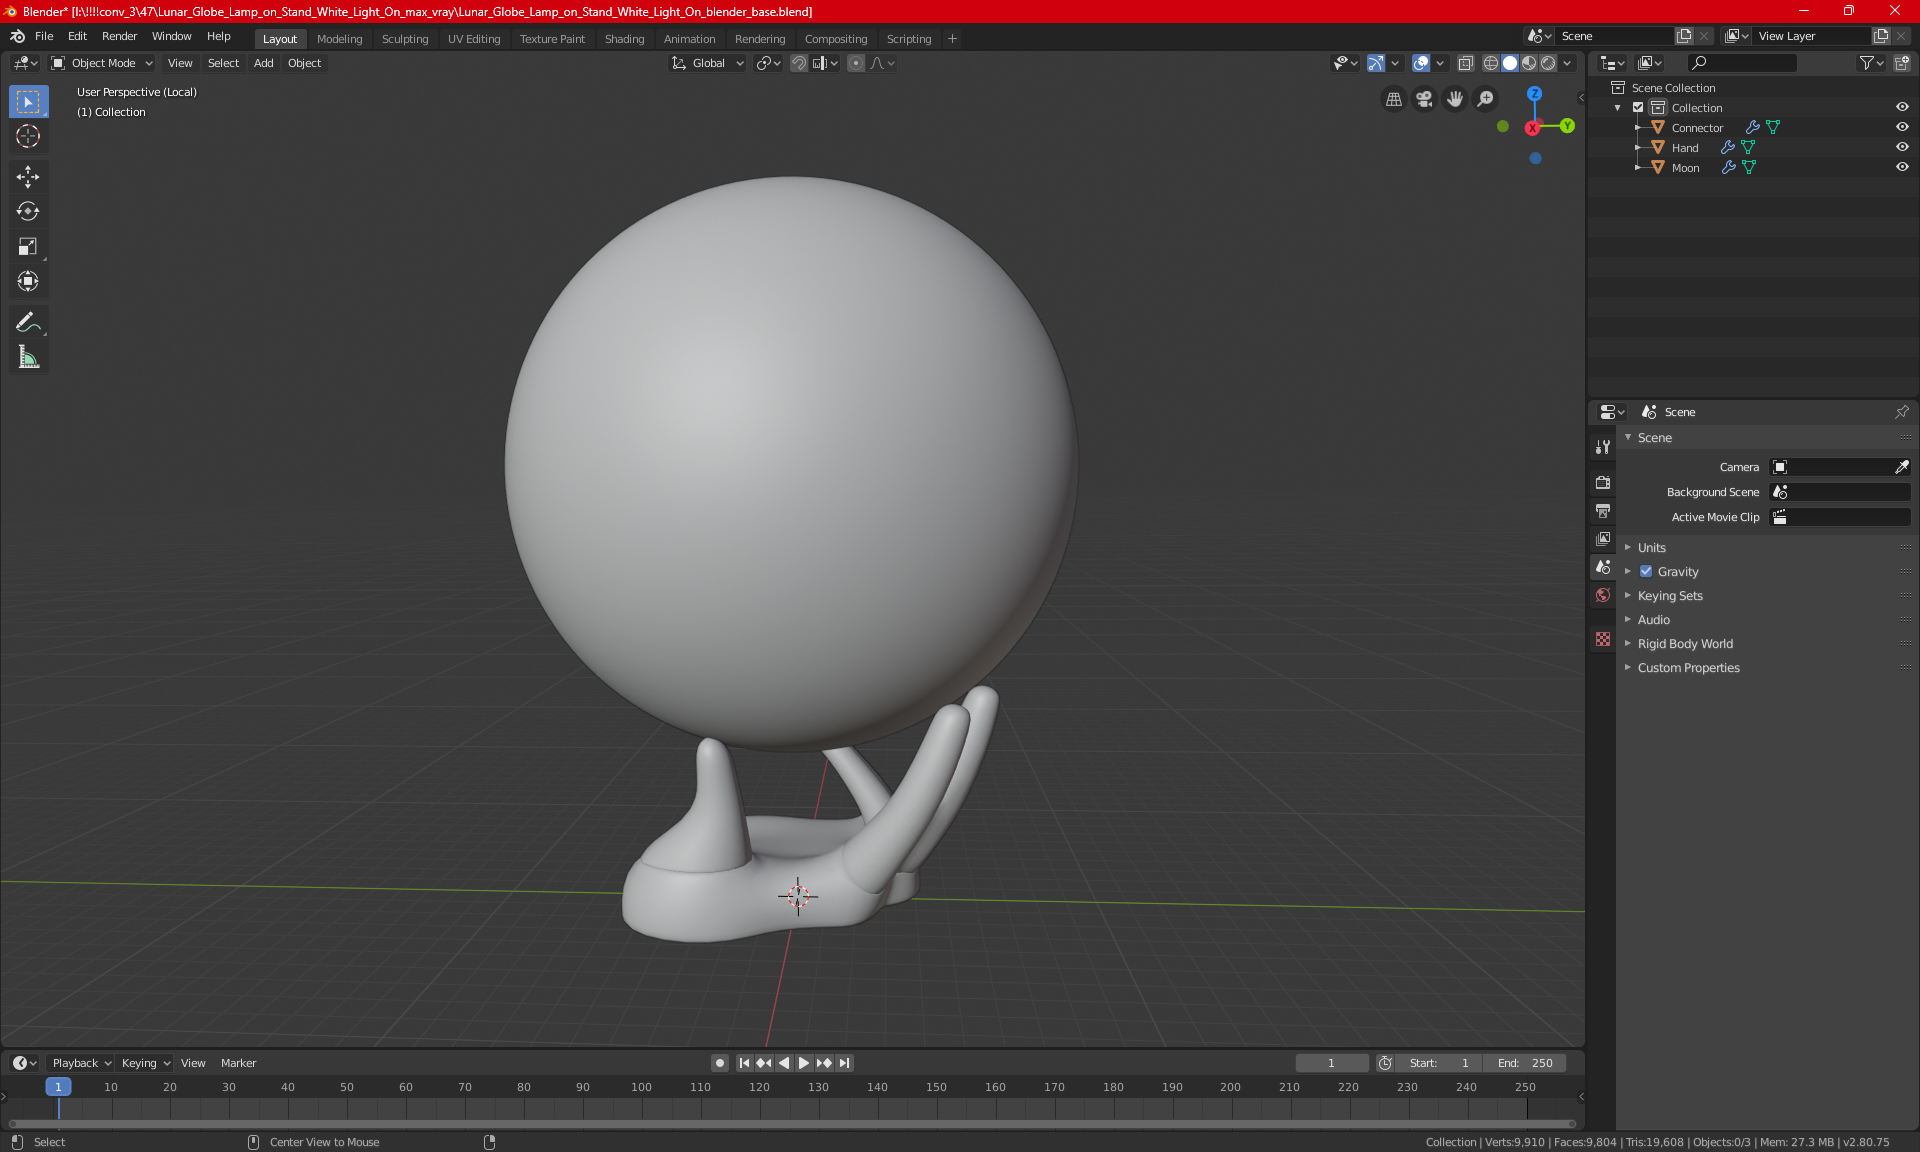Toggle proportional editing

[x=856, y=63]
